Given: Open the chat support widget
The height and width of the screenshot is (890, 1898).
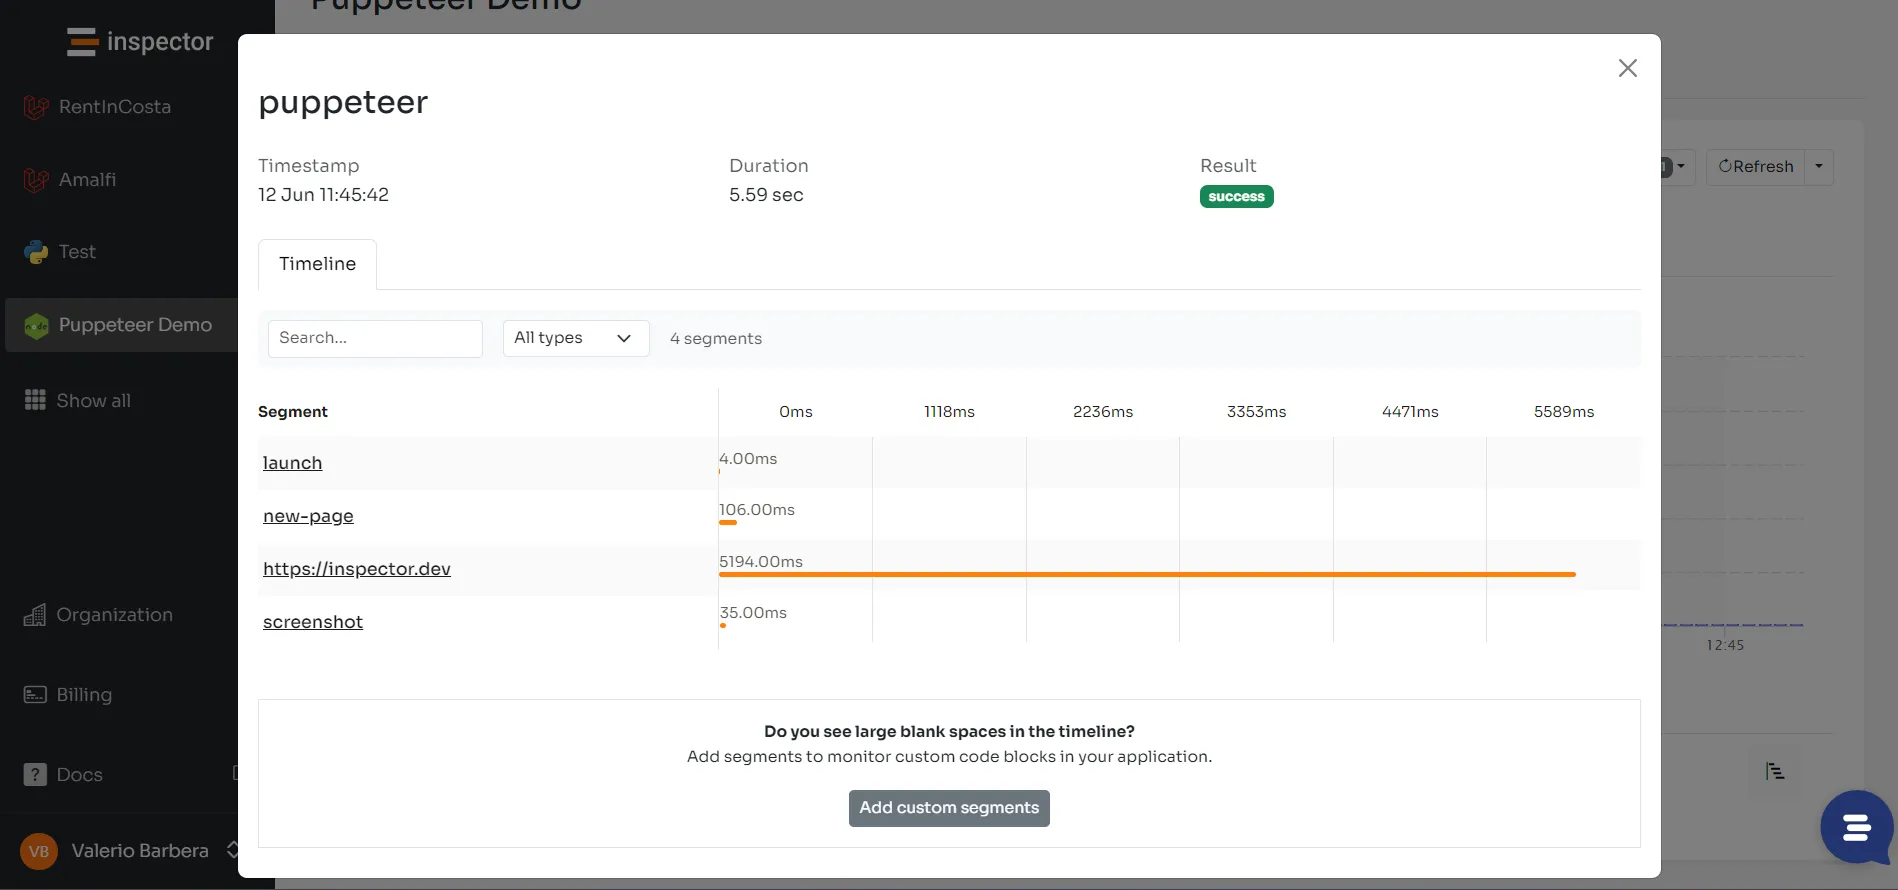Looking at the screenshot, I should pyautogui.click(x=1856, y=827).
